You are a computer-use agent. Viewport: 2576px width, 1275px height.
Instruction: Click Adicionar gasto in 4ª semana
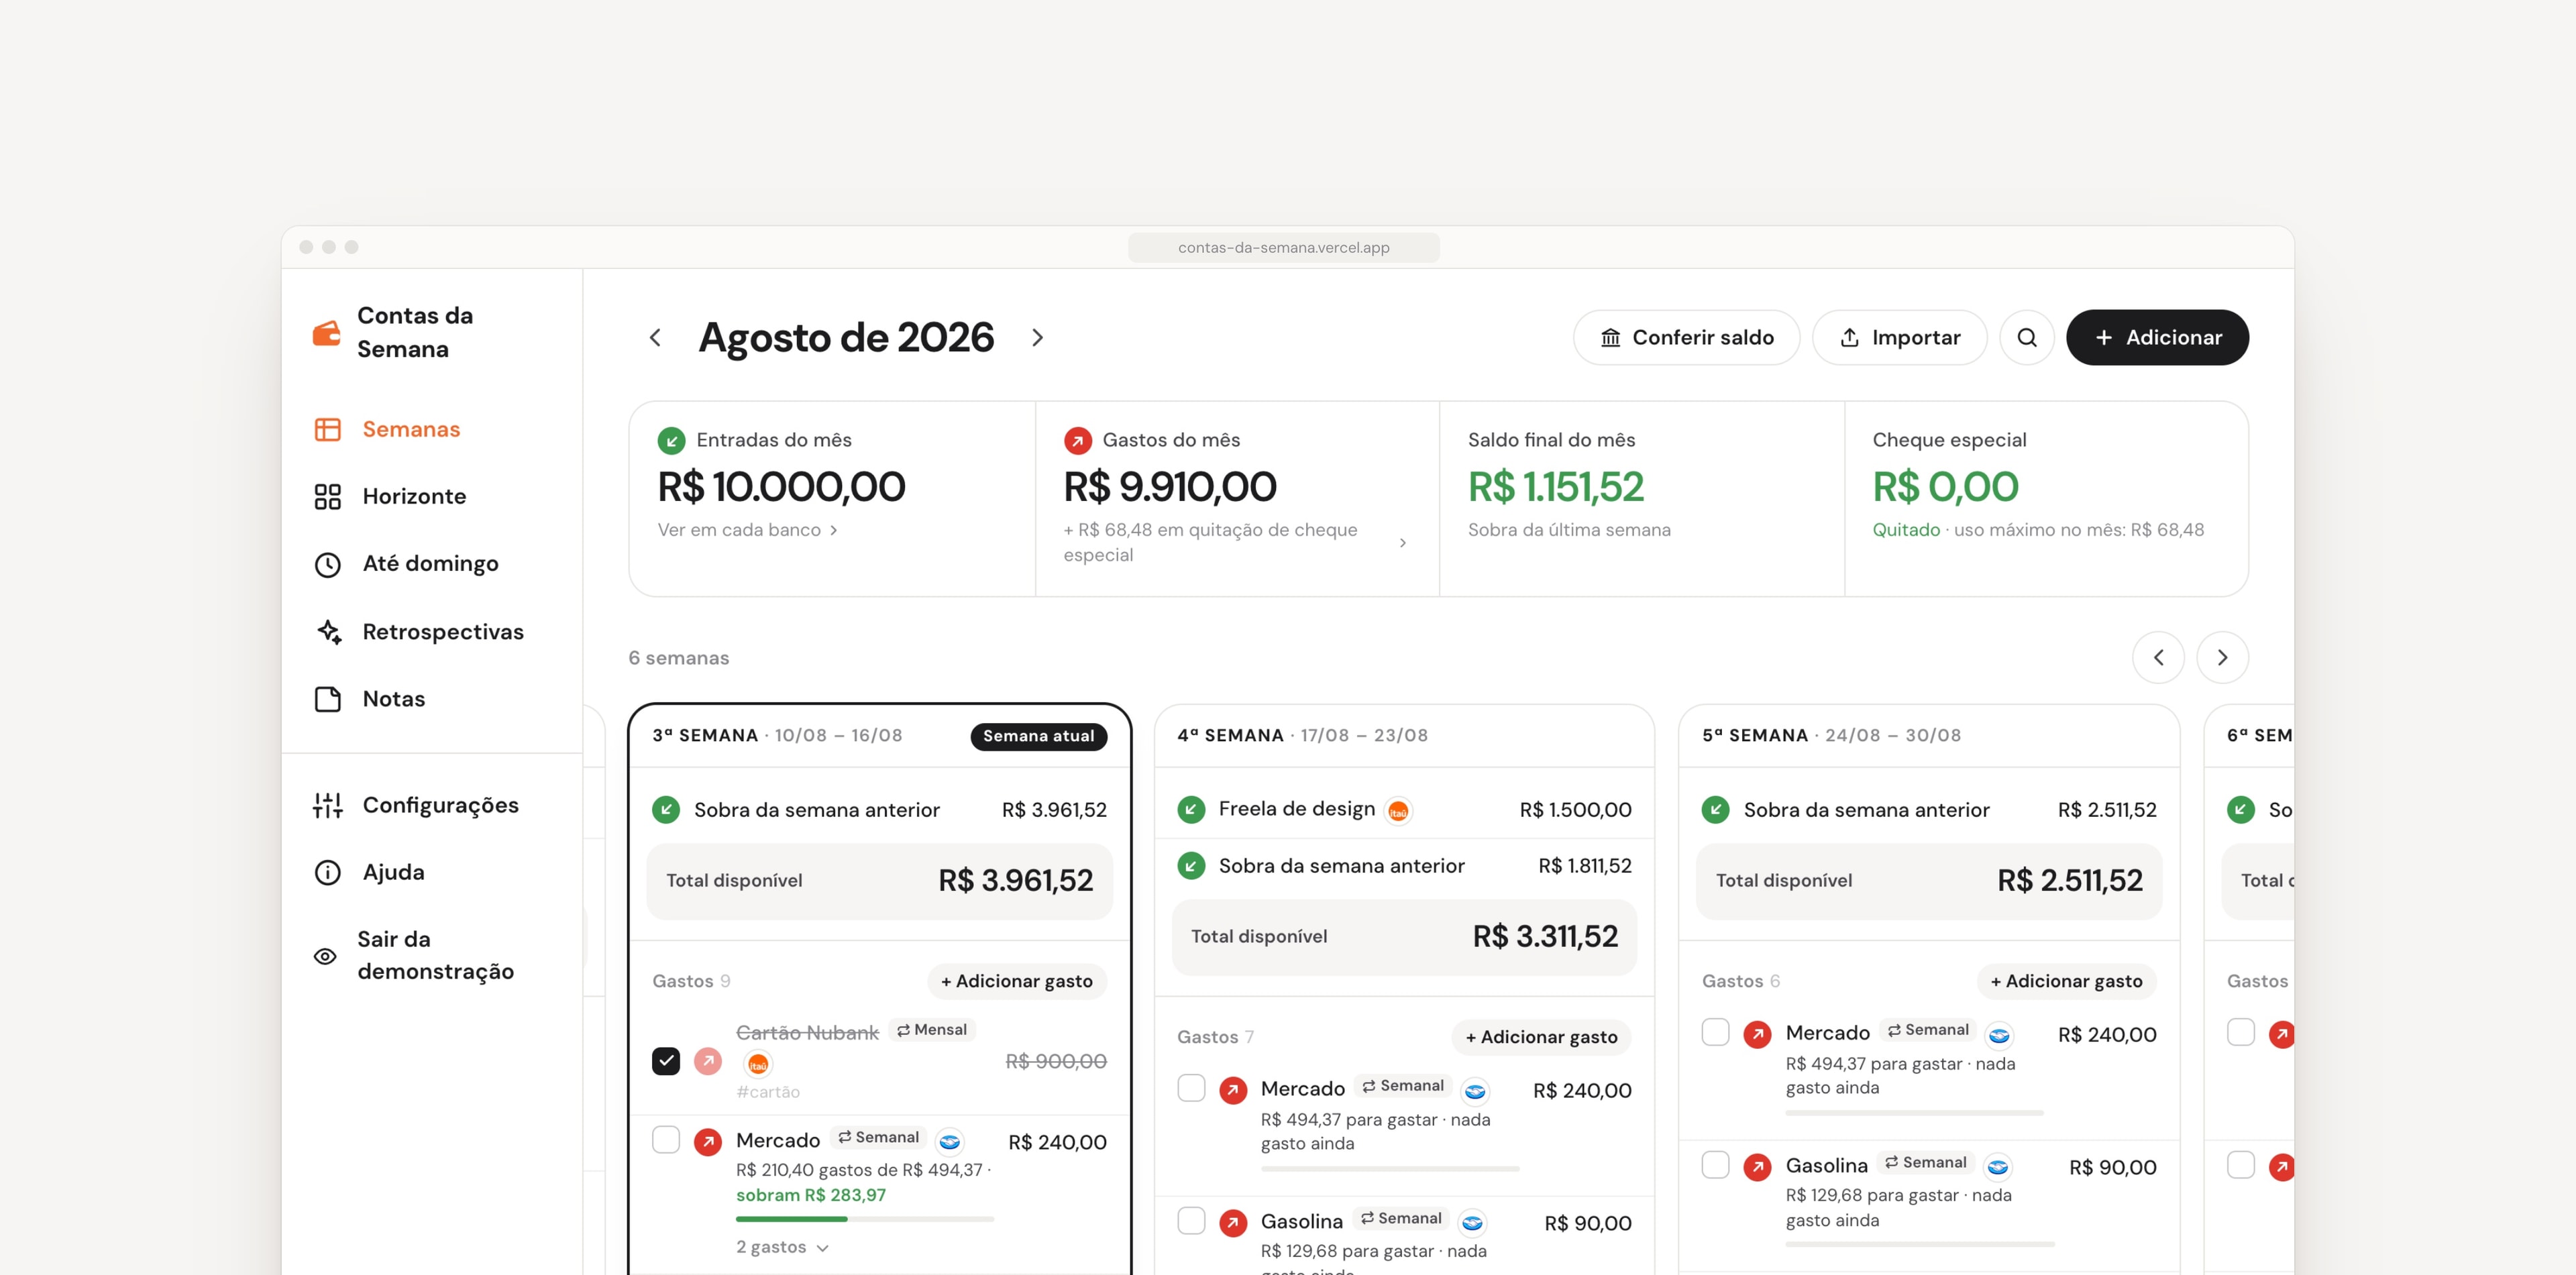(1541, 1037)
